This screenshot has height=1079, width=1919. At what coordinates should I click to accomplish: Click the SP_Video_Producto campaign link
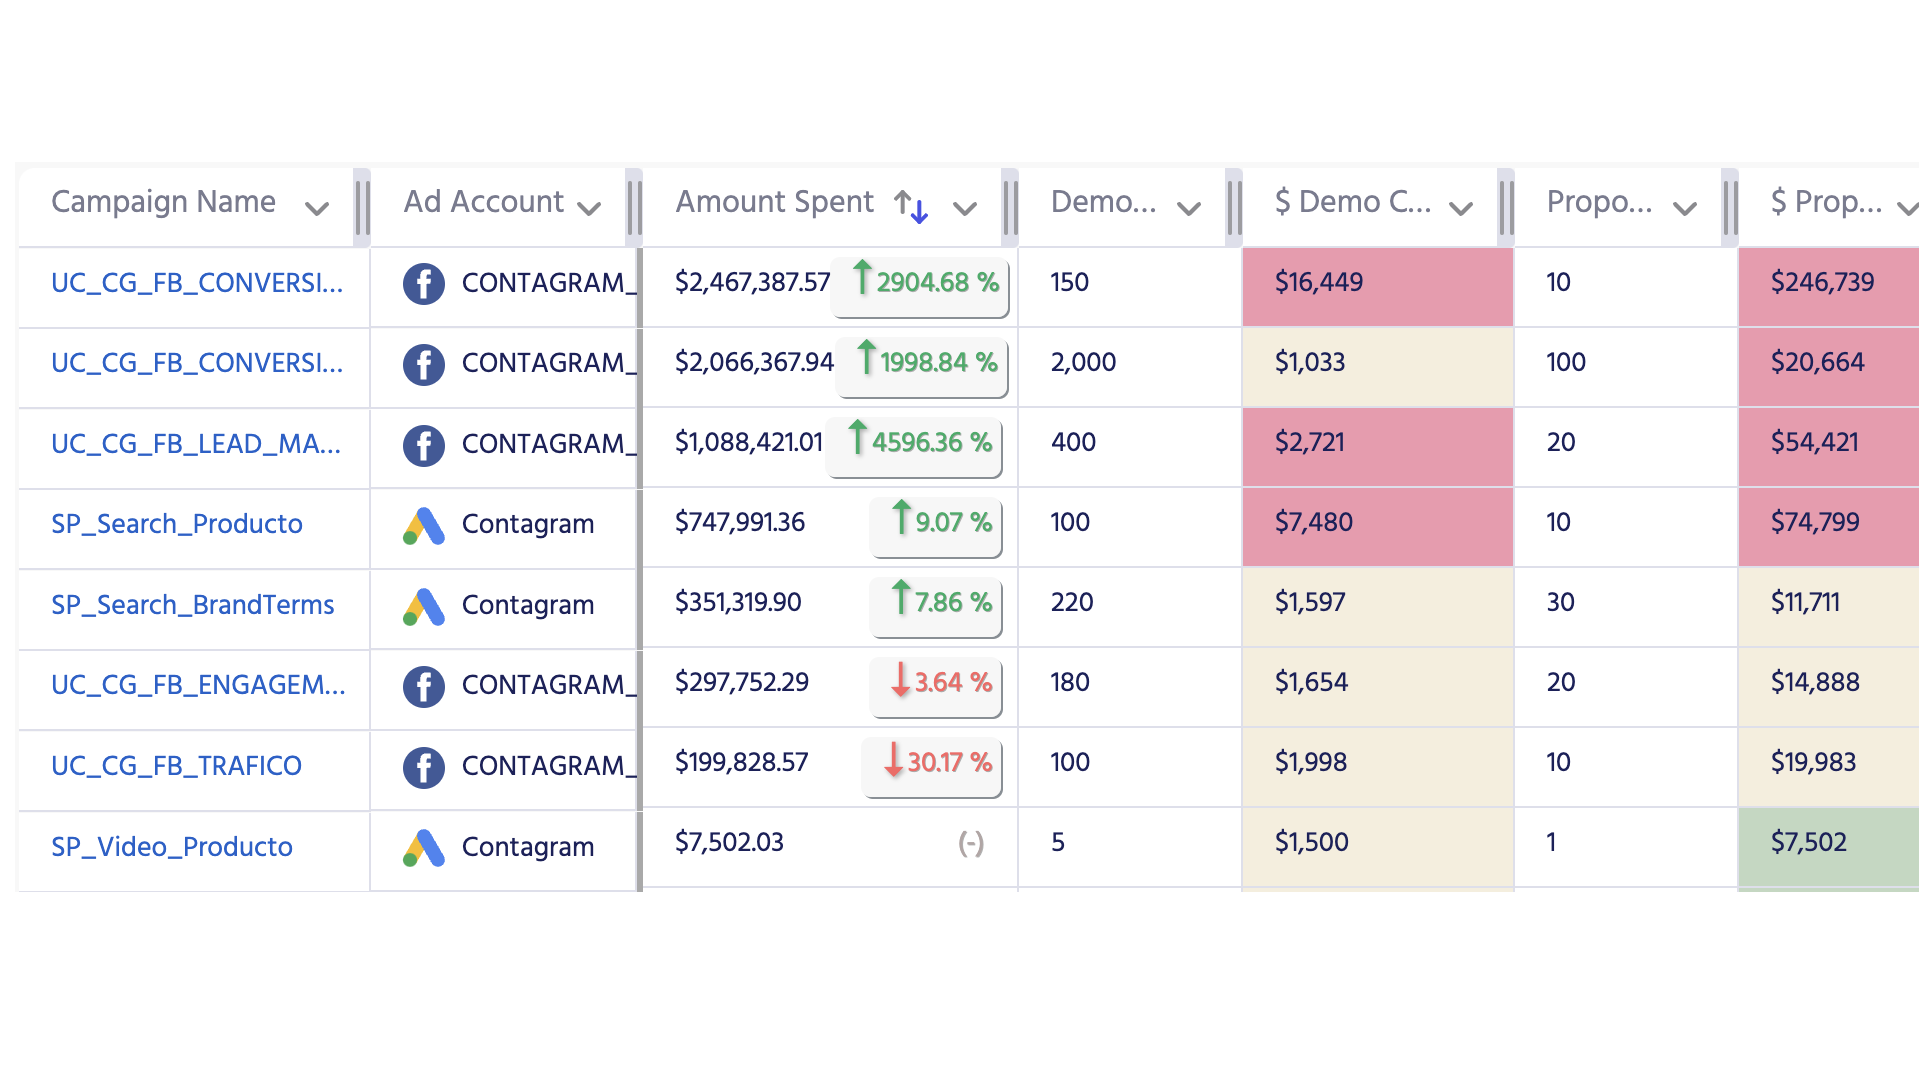tap(172, 847)
